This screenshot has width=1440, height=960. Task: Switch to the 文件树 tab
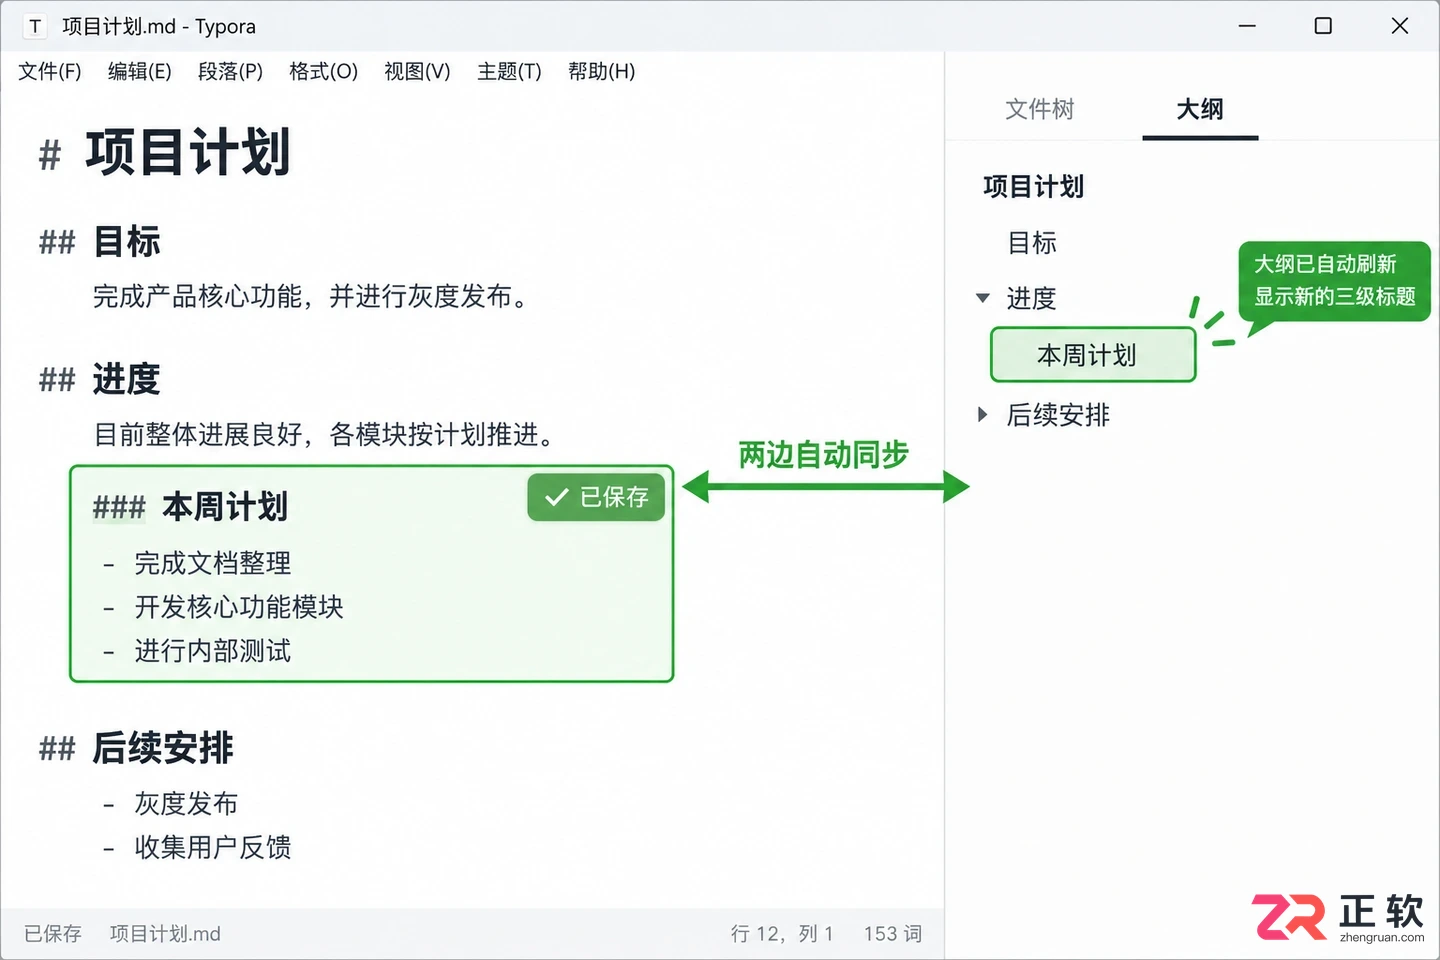tap(1040, 109)
